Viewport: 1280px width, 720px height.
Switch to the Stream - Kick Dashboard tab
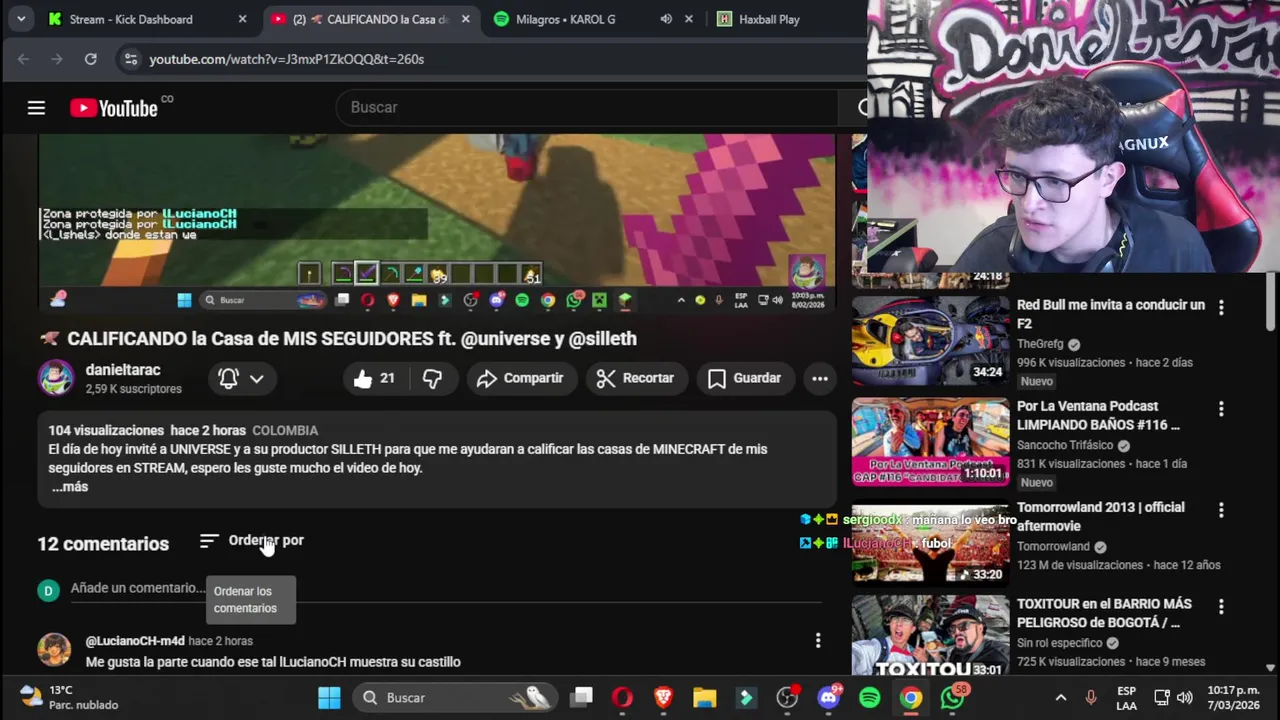130,19
